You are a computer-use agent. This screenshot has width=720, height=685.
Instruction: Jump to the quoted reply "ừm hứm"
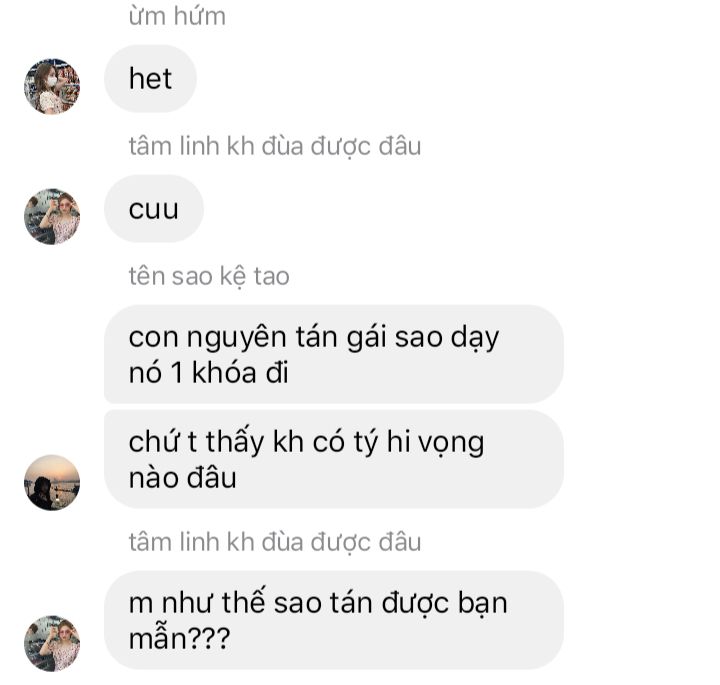(177, 16)
